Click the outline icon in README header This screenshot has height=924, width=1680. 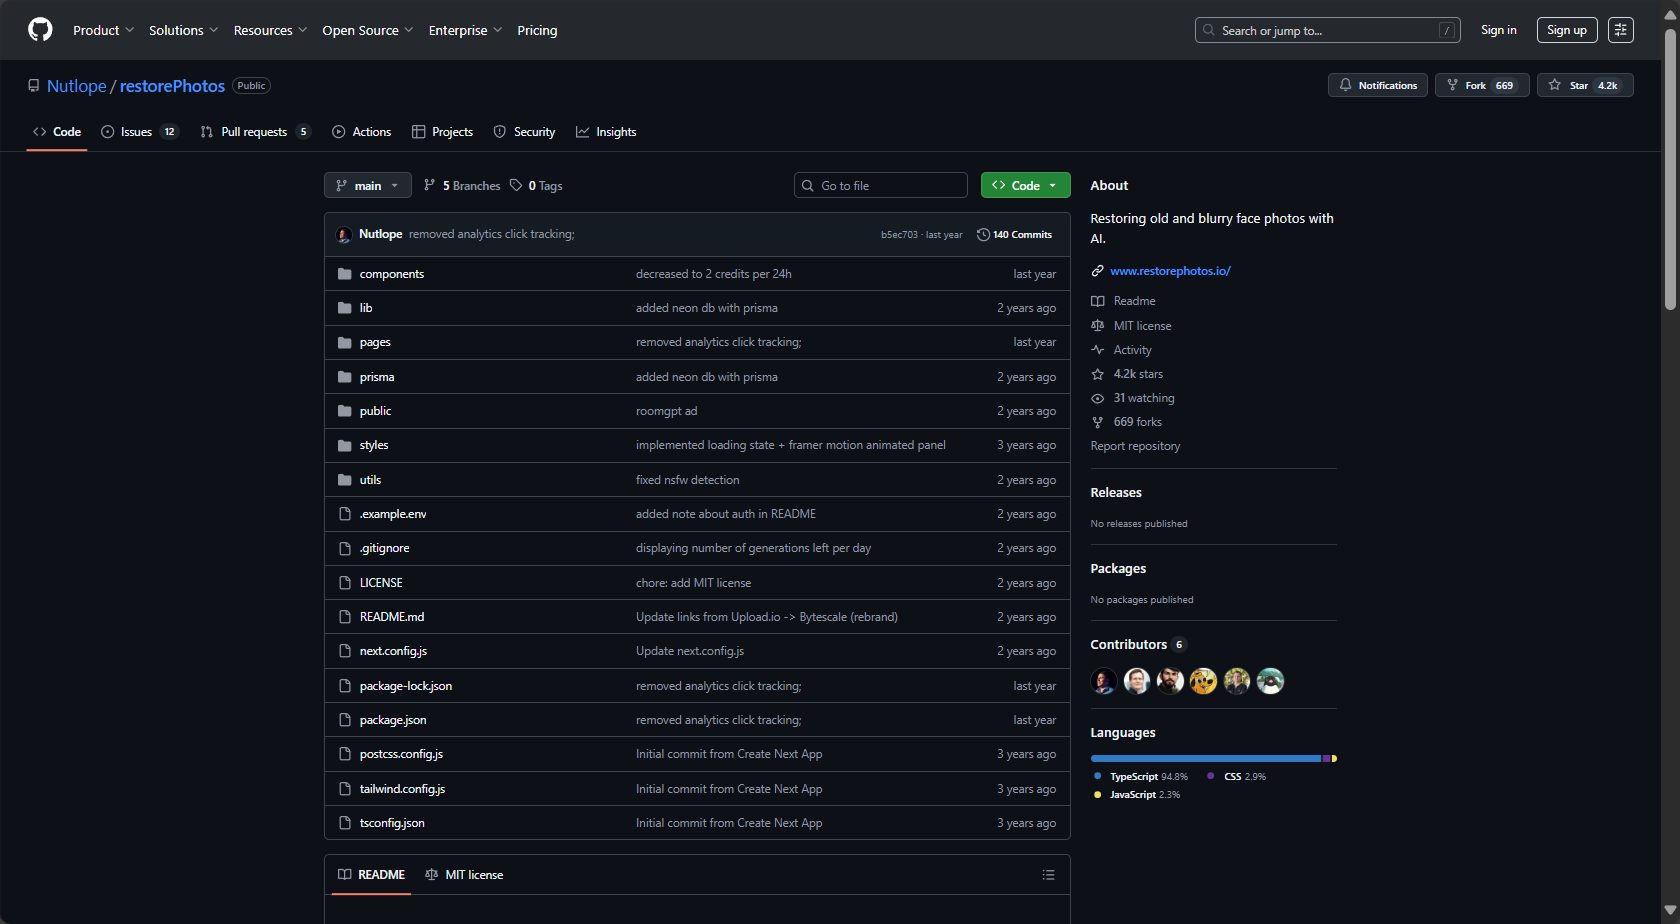(x=1048, y=875)
